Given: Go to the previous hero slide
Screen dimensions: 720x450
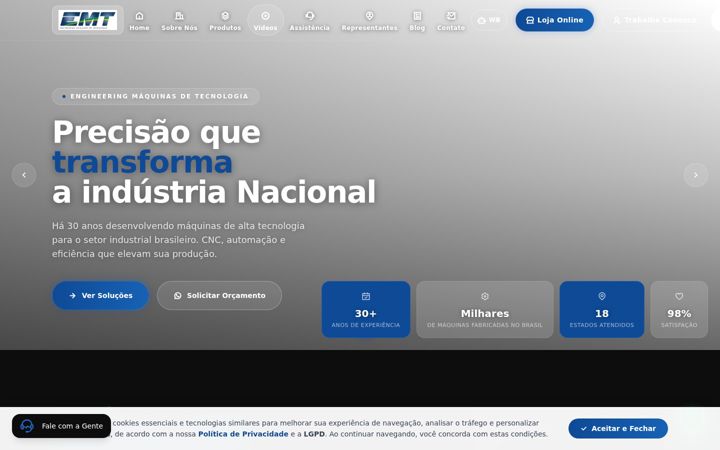Looking at the screenshot, I should (x=24, y=175).
